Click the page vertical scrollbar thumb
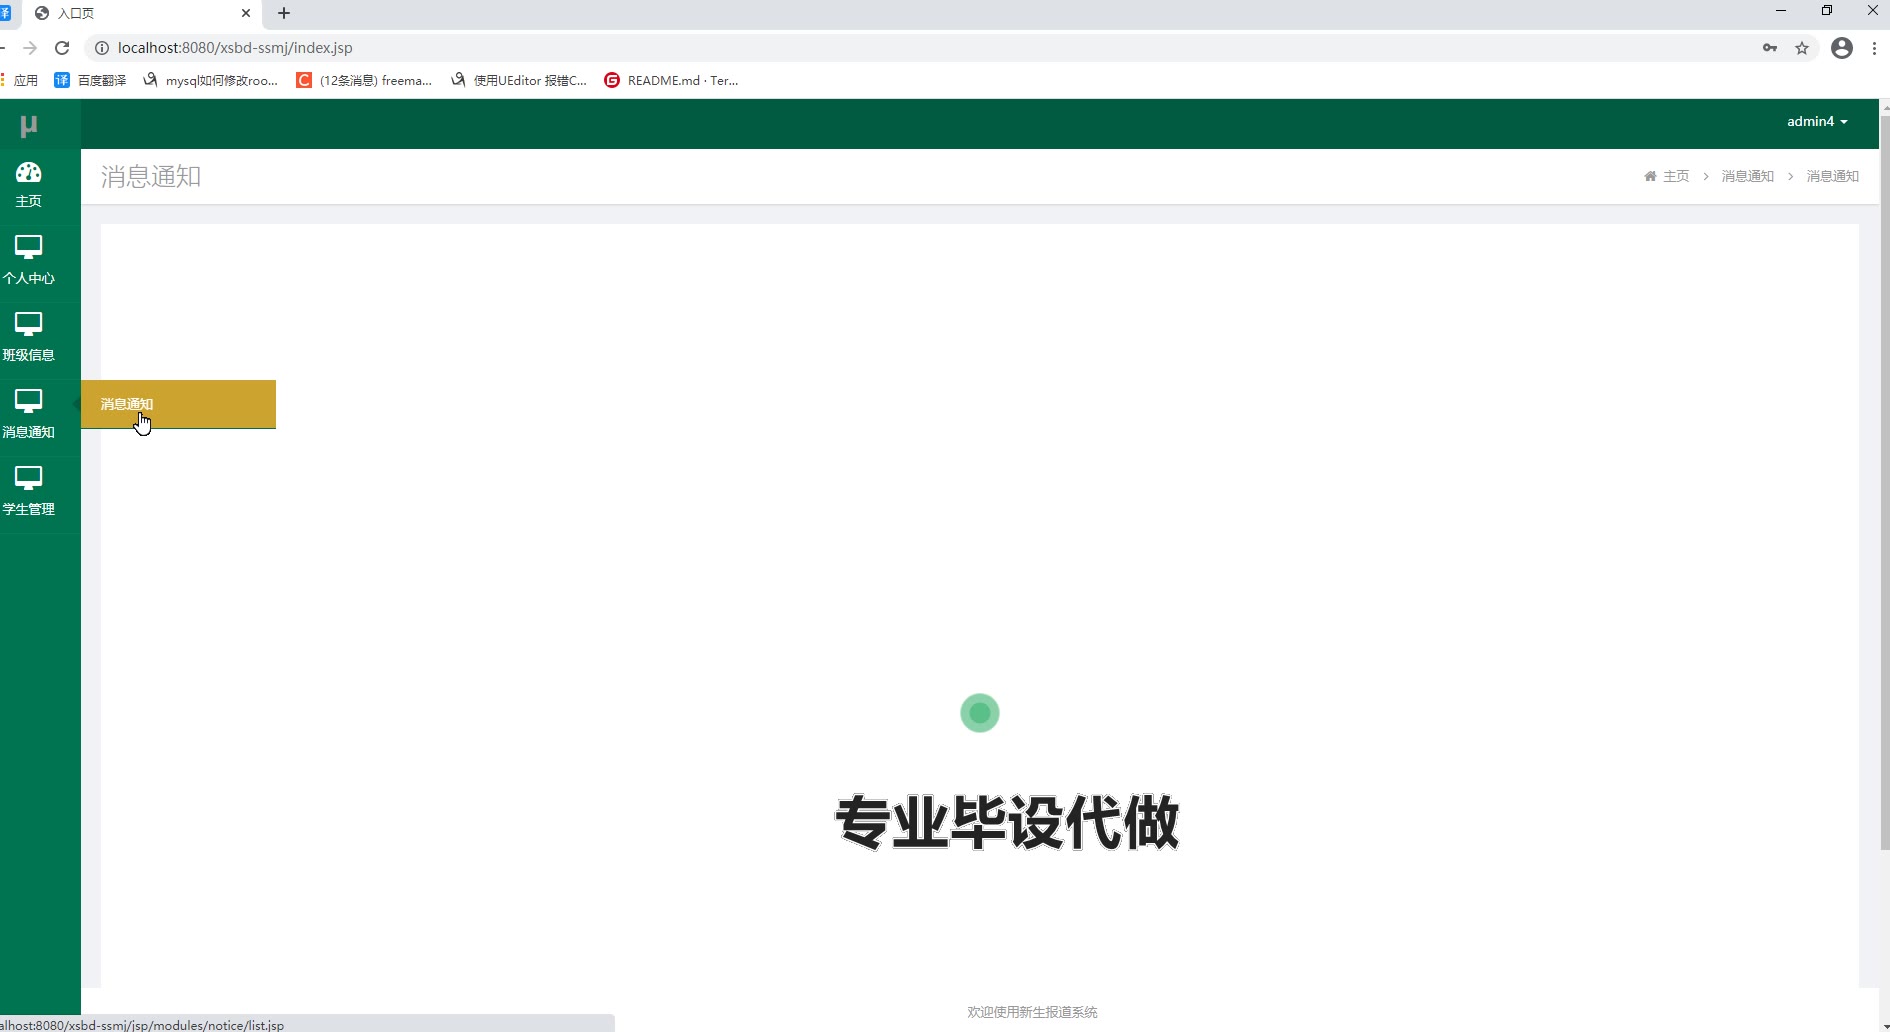This screenshot has width=1890, height=1032. click(1885, 482)
